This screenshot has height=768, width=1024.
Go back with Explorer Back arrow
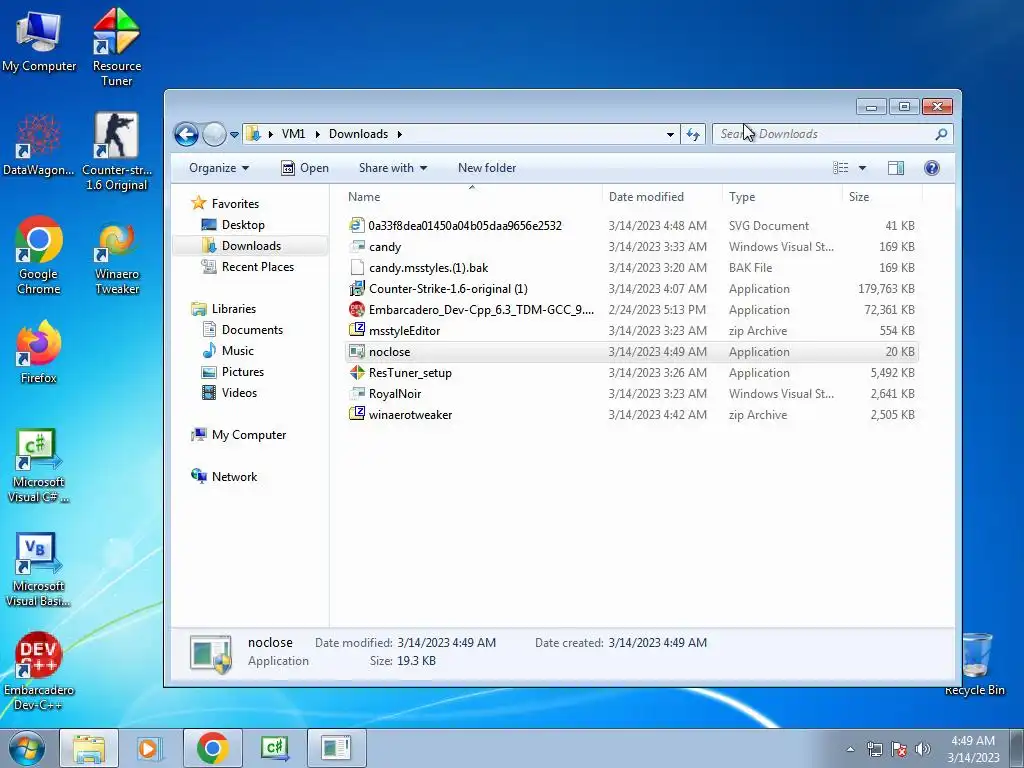click(x=186, y=135)
